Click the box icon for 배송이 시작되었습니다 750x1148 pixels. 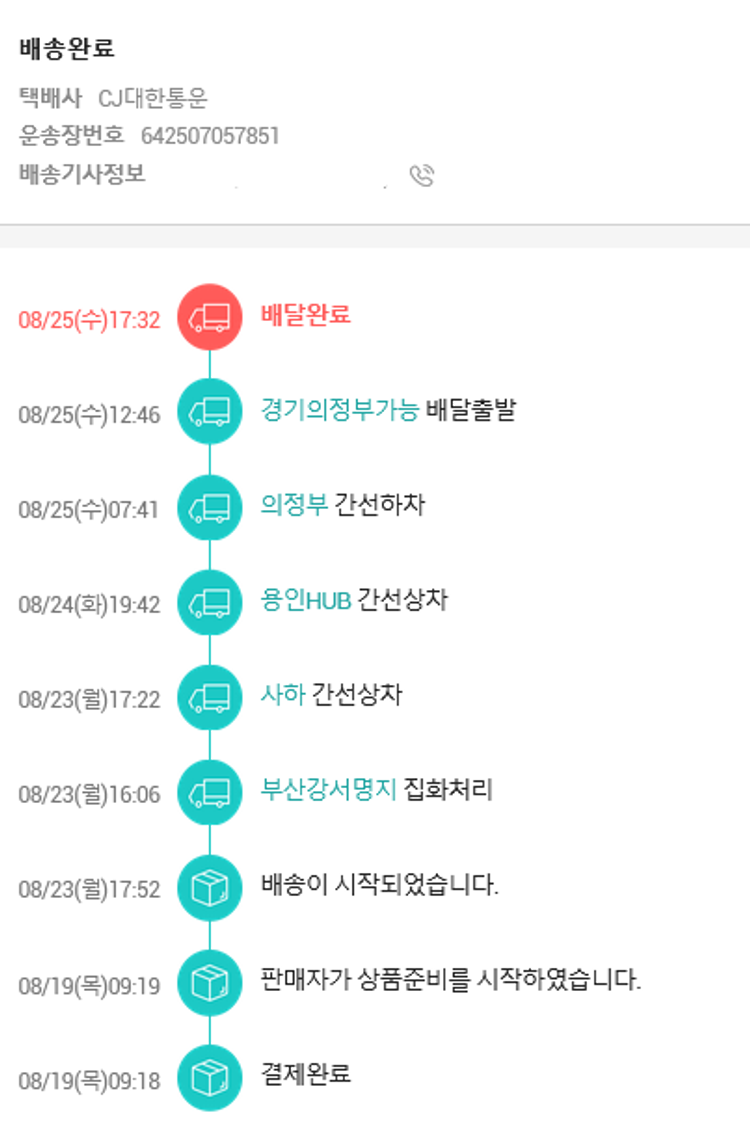[x=209, y=887]
